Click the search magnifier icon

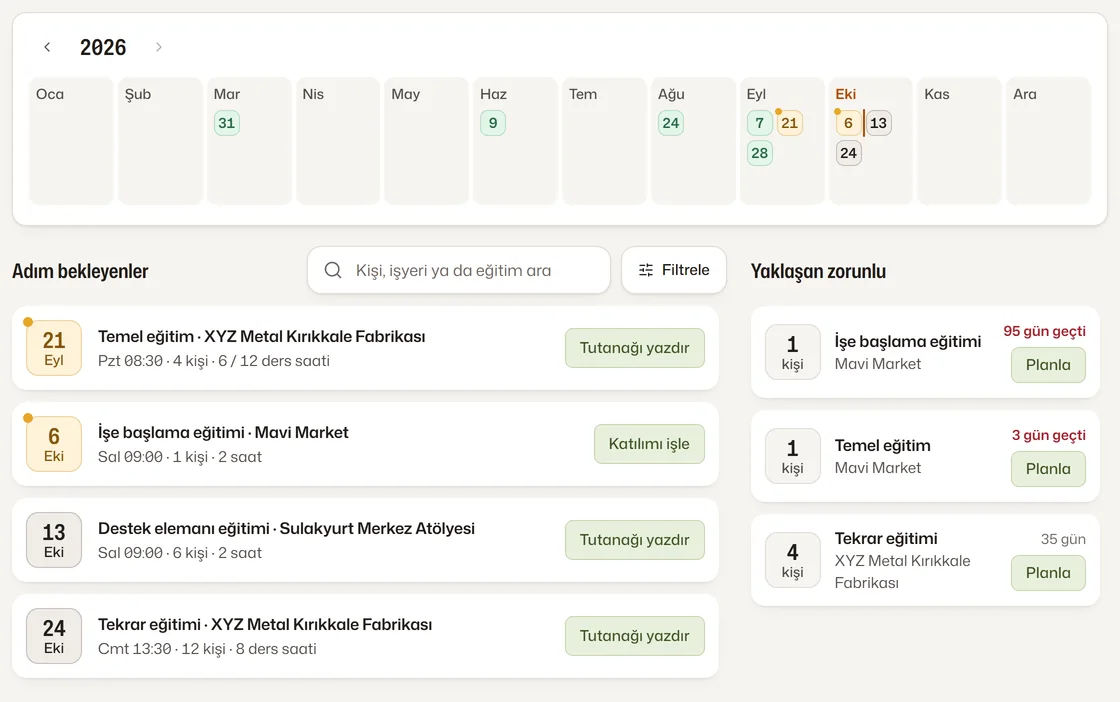tap(333, 270)
